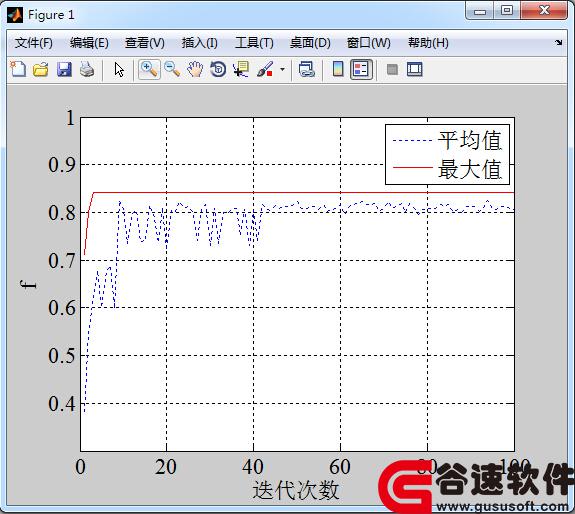Select the Pan hand tool
Screen dimensions: 575x514
coord(195,69)
